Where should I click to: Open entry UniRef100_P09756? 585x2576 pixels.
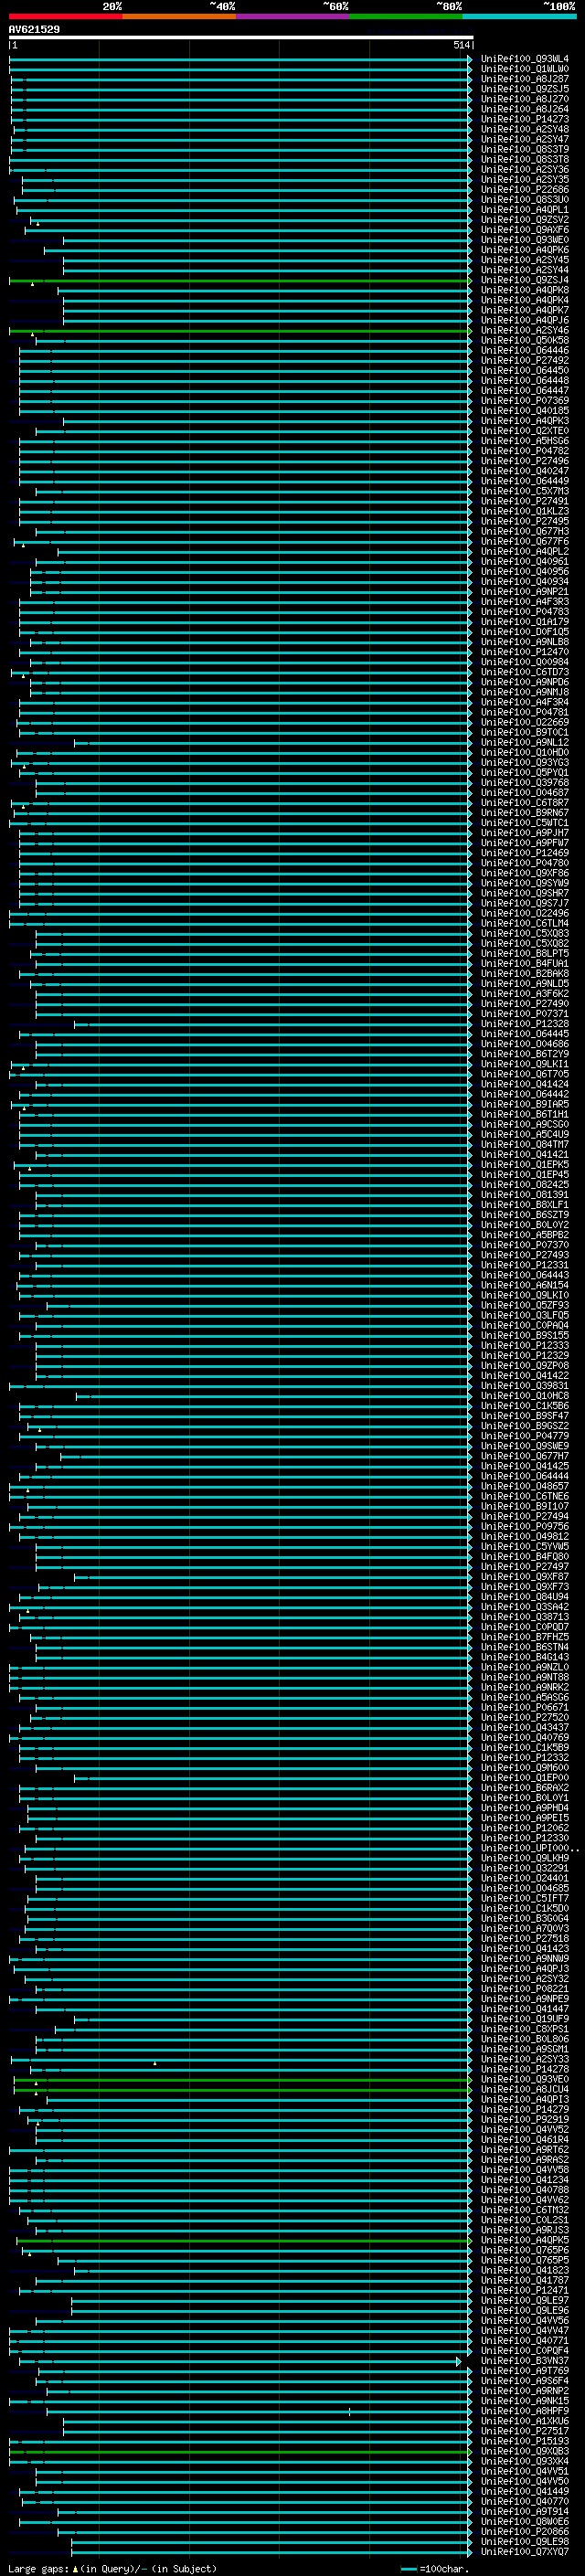point(524,1526)
